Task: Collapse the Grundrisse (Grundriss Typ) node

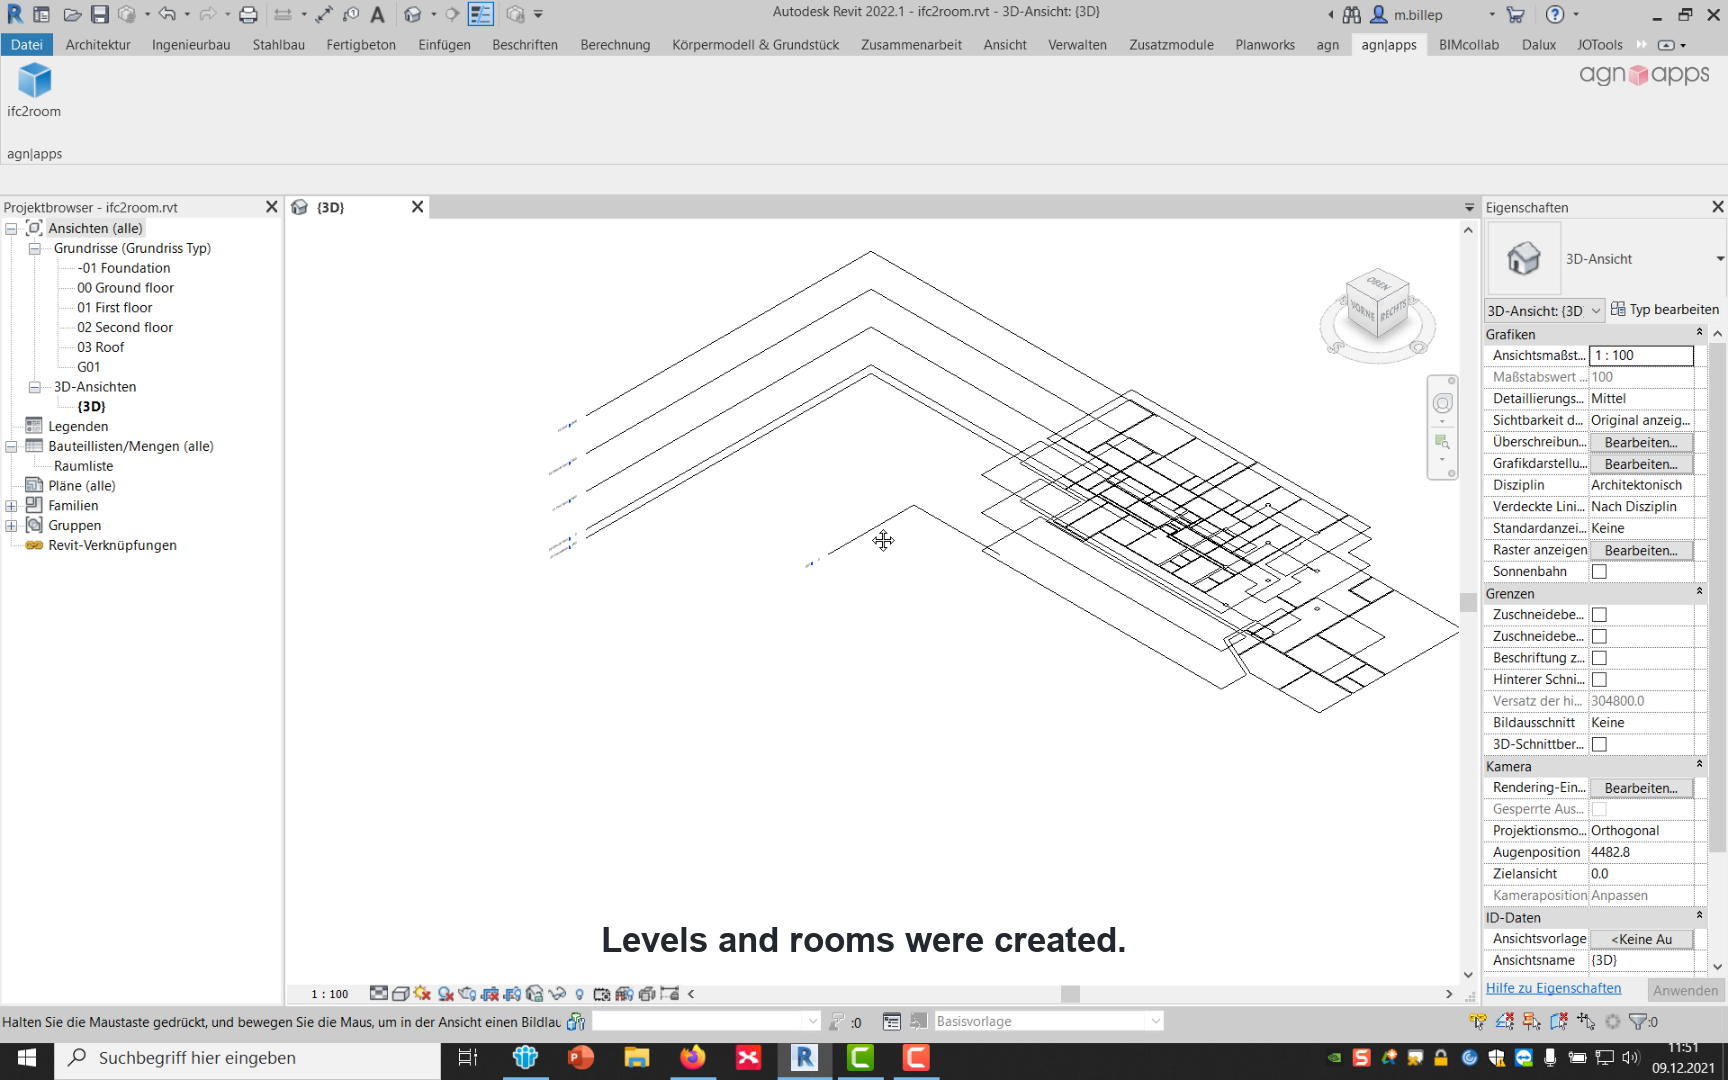Action: (x=34, y=249)
